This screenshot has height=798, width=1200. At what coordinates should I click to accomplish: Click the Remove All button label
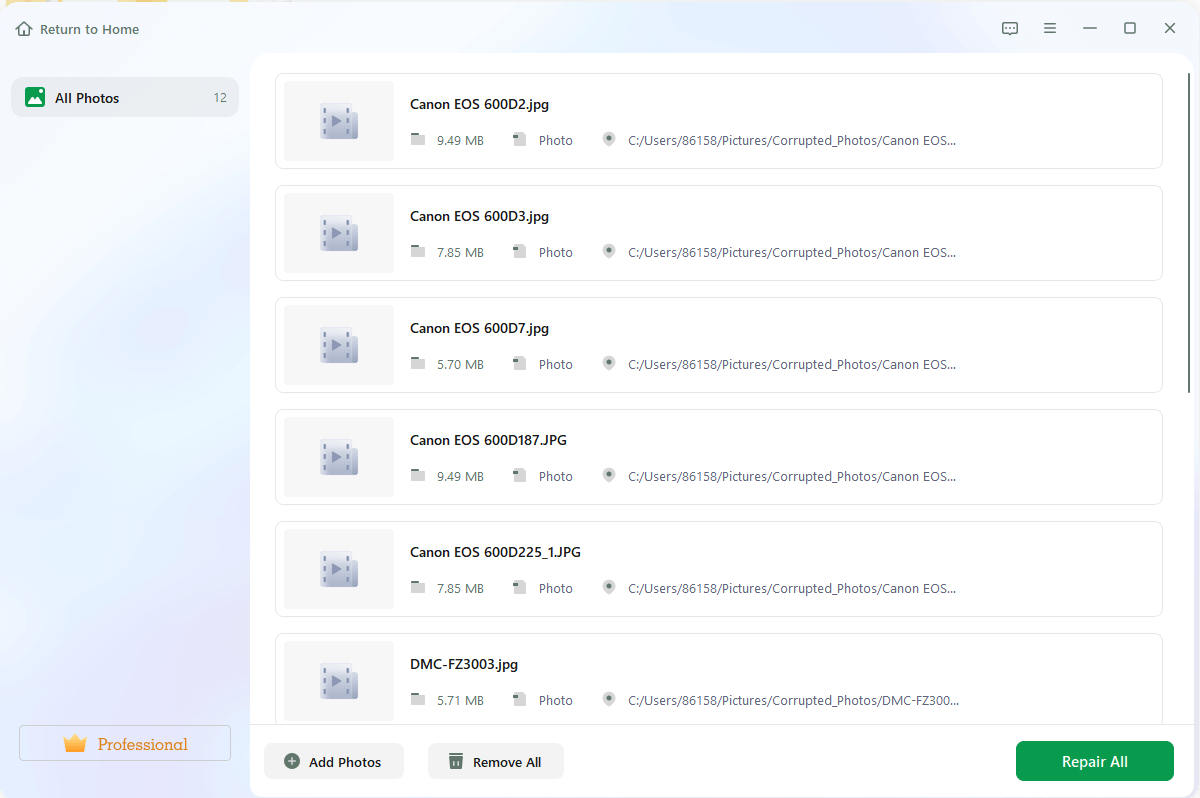pos(507,763)
